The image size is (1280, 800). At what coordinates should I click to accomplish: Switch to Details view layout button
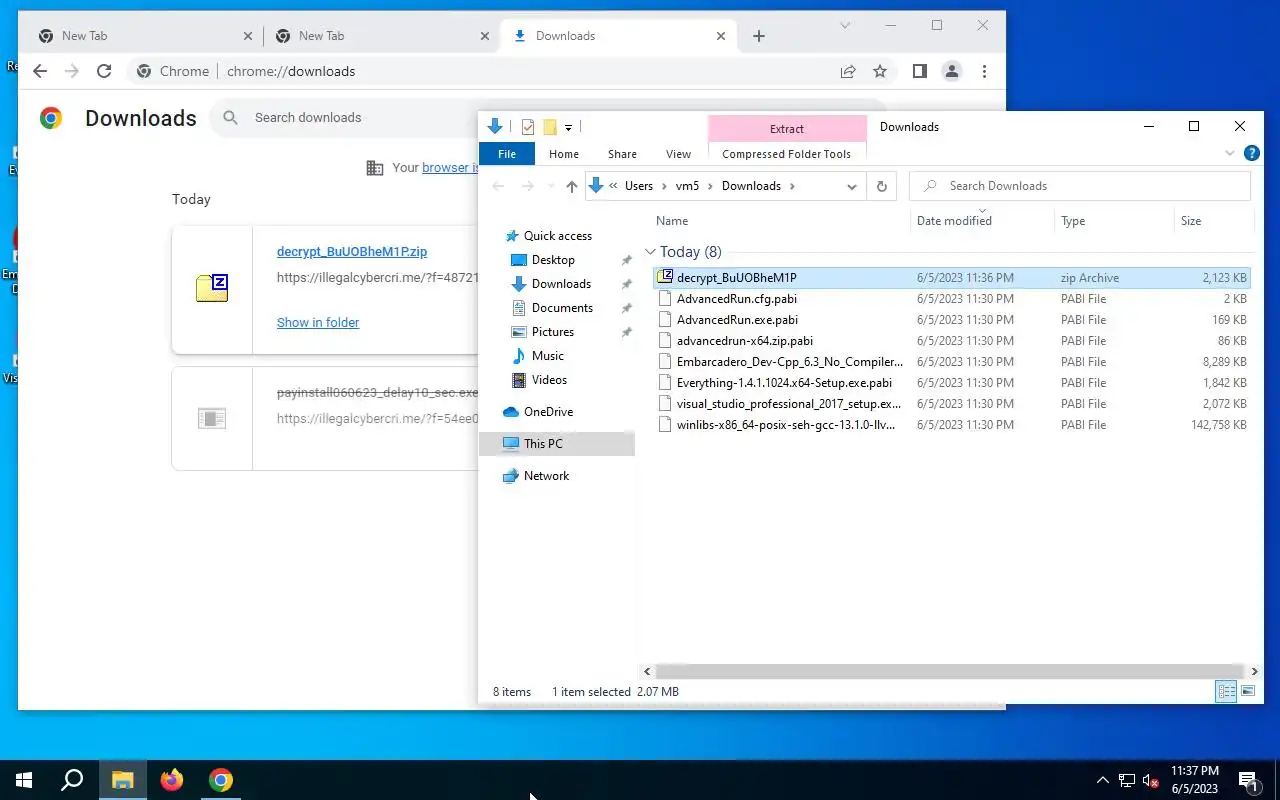click(1226, 691)
